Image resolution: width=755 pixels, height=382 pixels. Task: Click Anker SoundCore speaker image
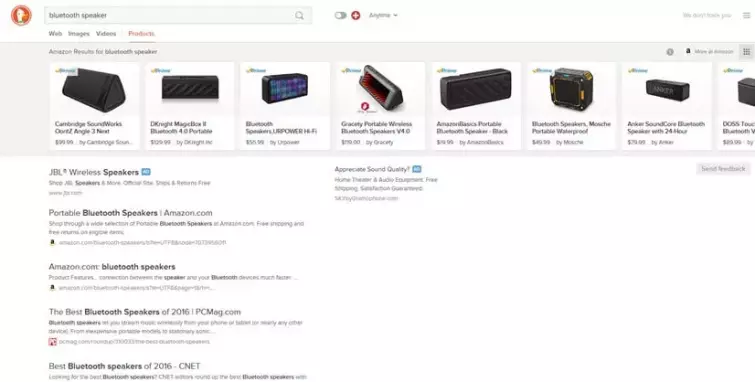tap(667, 90)
